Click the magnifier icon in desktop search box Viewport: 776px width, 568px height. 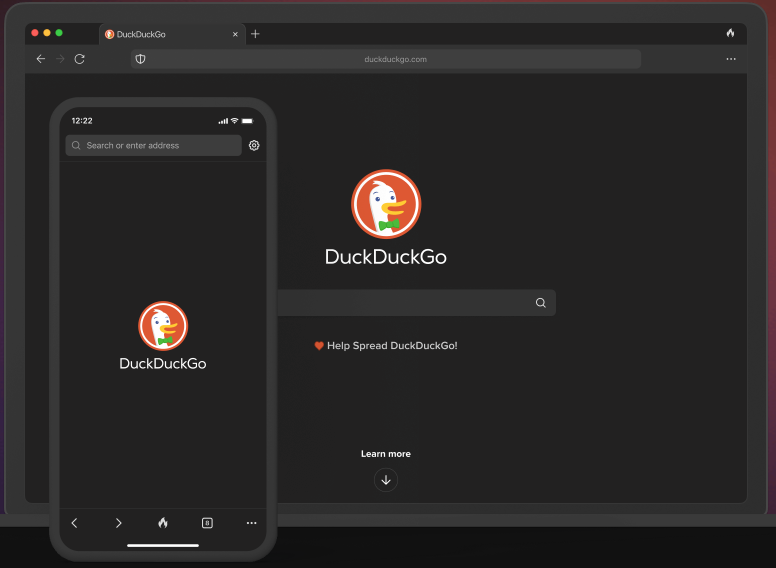(541, 303)
